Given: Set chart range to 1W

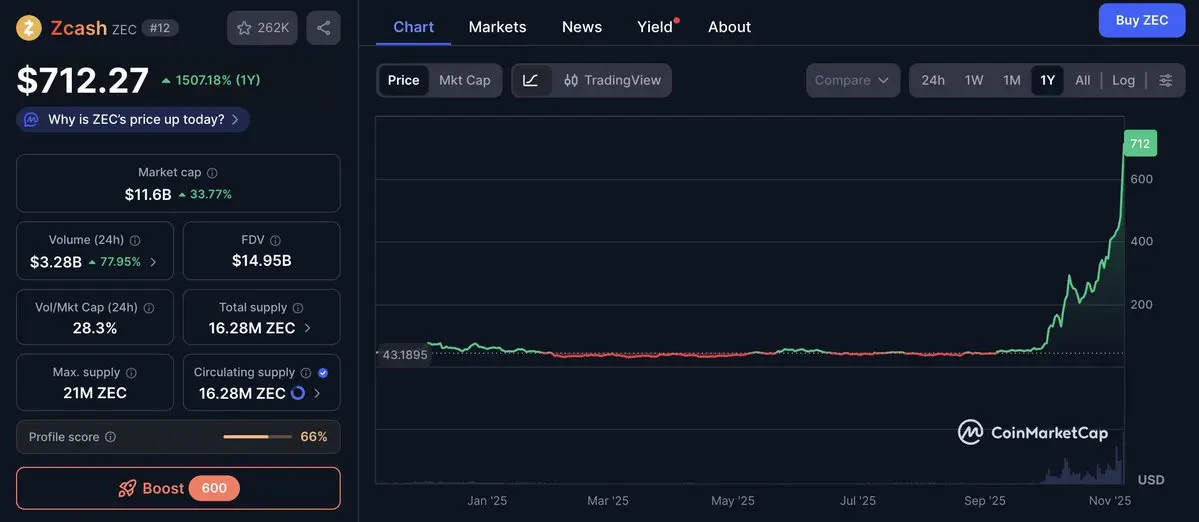Looking at the screenshot, I should click(x=973, y=80).
